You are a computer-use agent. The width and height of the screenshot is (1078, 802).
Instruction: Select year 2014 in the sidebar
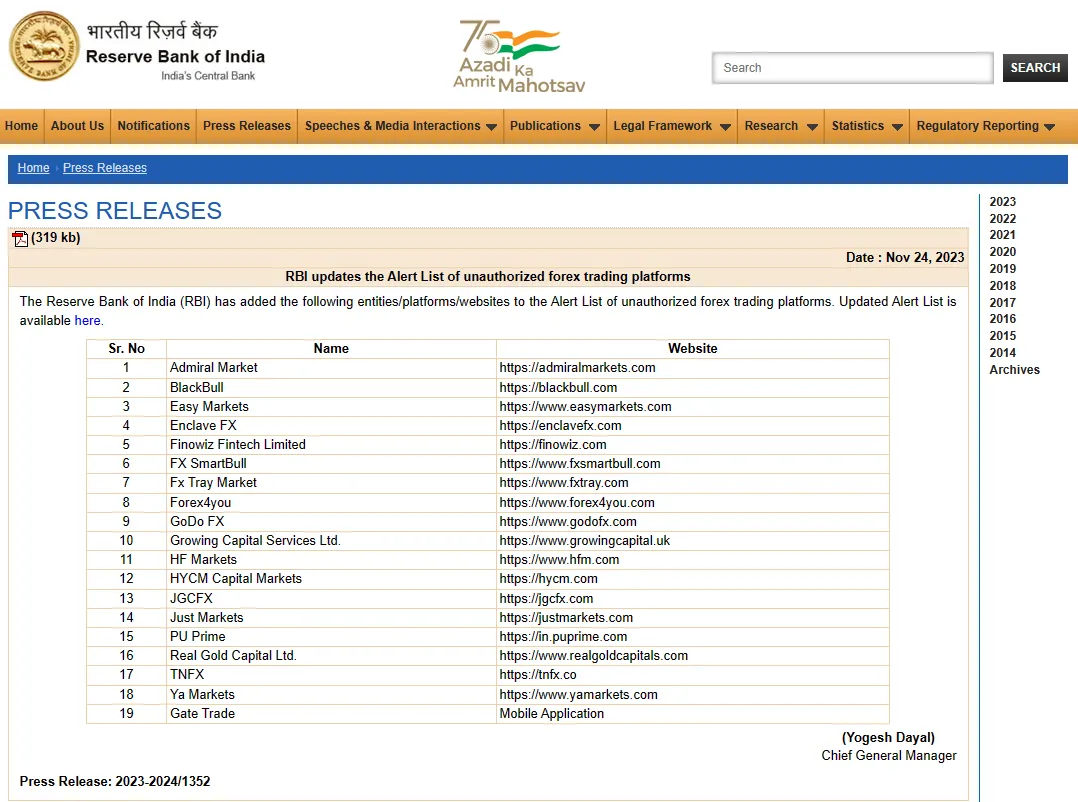[x=1002, y=353]
